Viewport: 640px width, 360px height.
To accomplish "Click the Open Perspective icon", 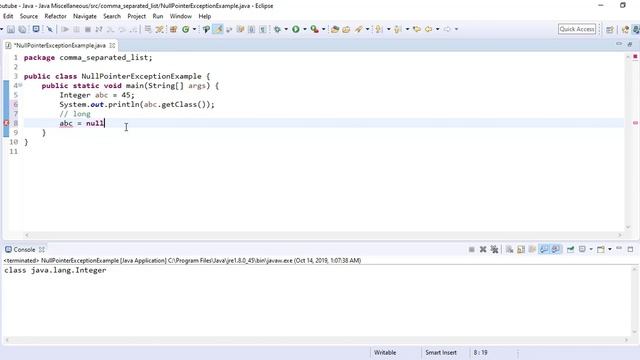I will [x=610, y=29].
